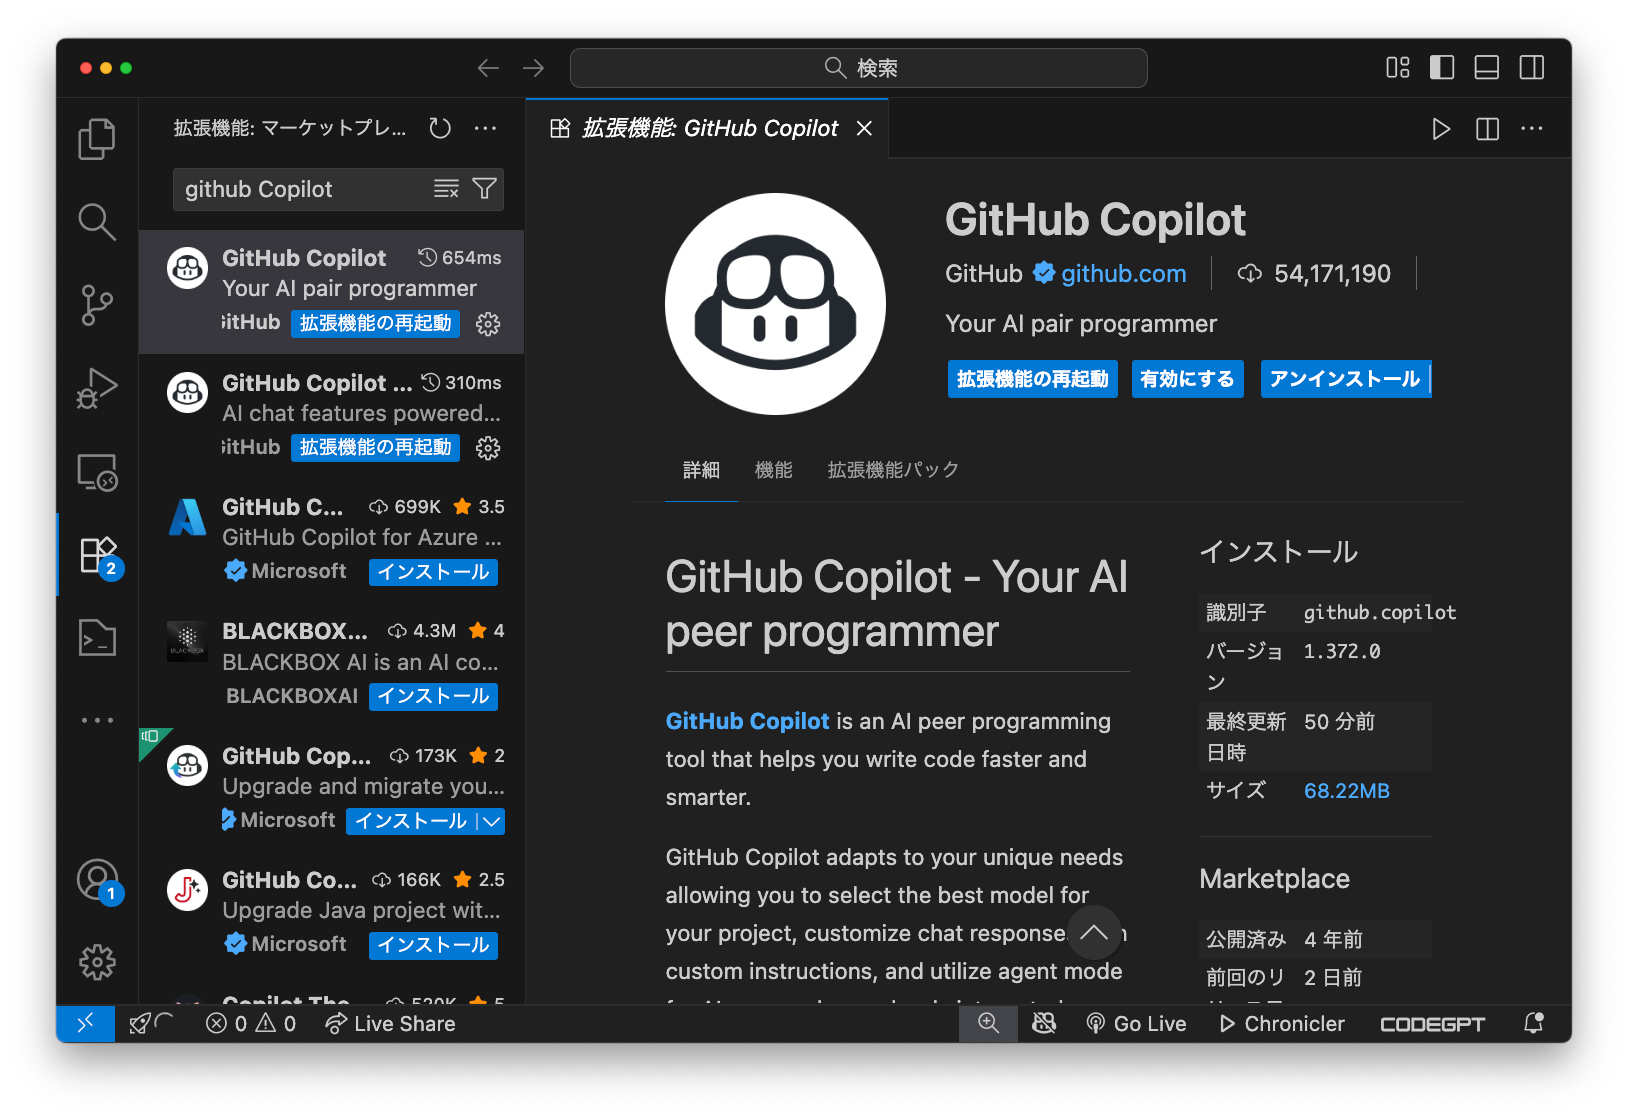Toggle the primary side bar
Screen dimensions: 1628x1117
click(x=1442, y=68)
